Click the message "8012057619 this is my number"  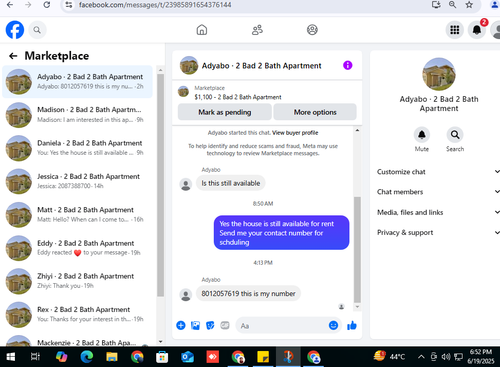[x=248, y=294]
